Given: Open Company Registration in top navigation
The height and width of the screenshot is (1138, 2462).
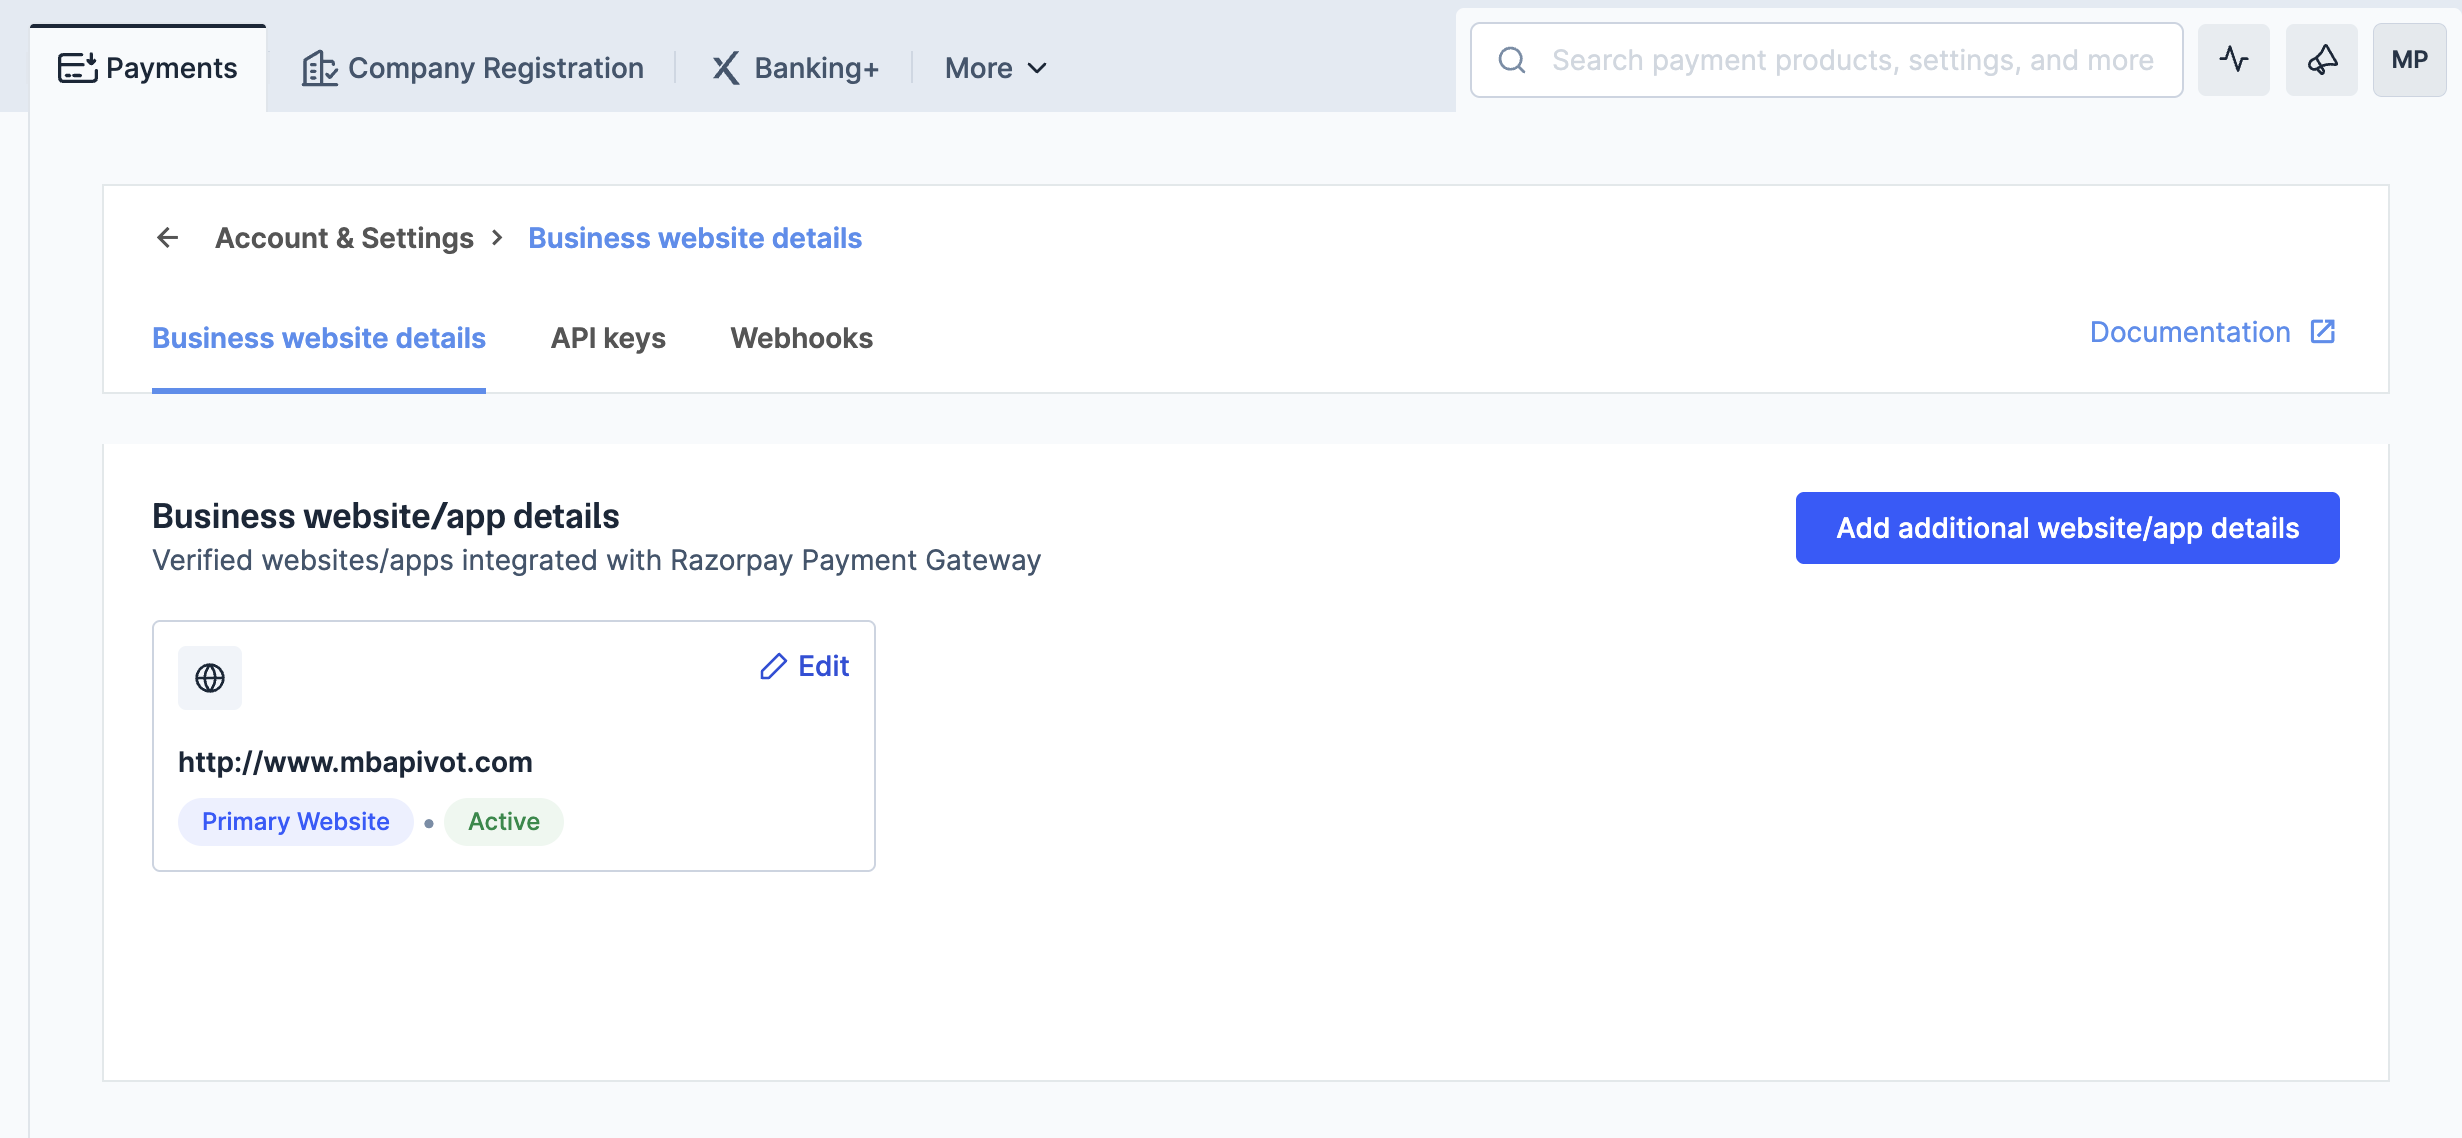Looking at the screenshot, I should [473, 68].
